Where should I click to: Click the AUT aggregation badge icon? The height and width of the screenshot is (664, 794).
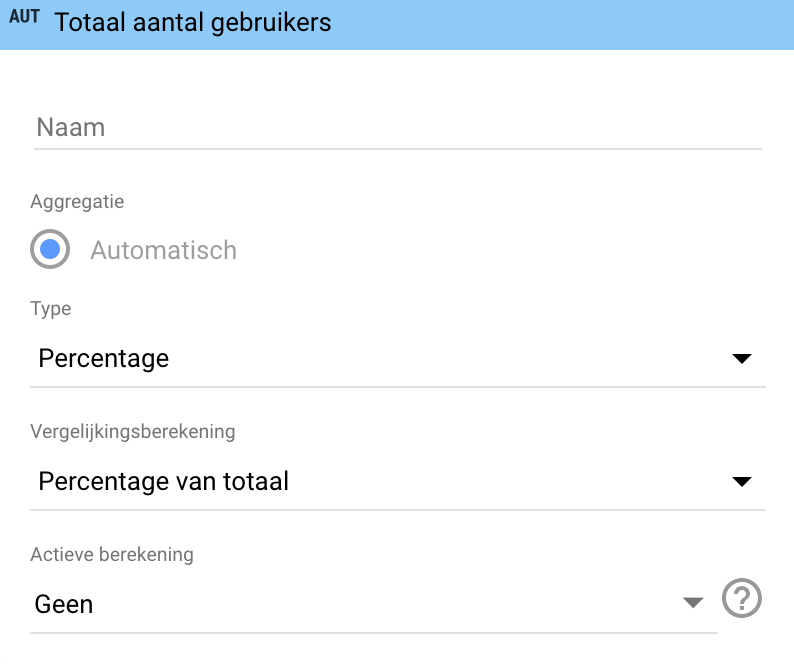(x=24, y=19)
